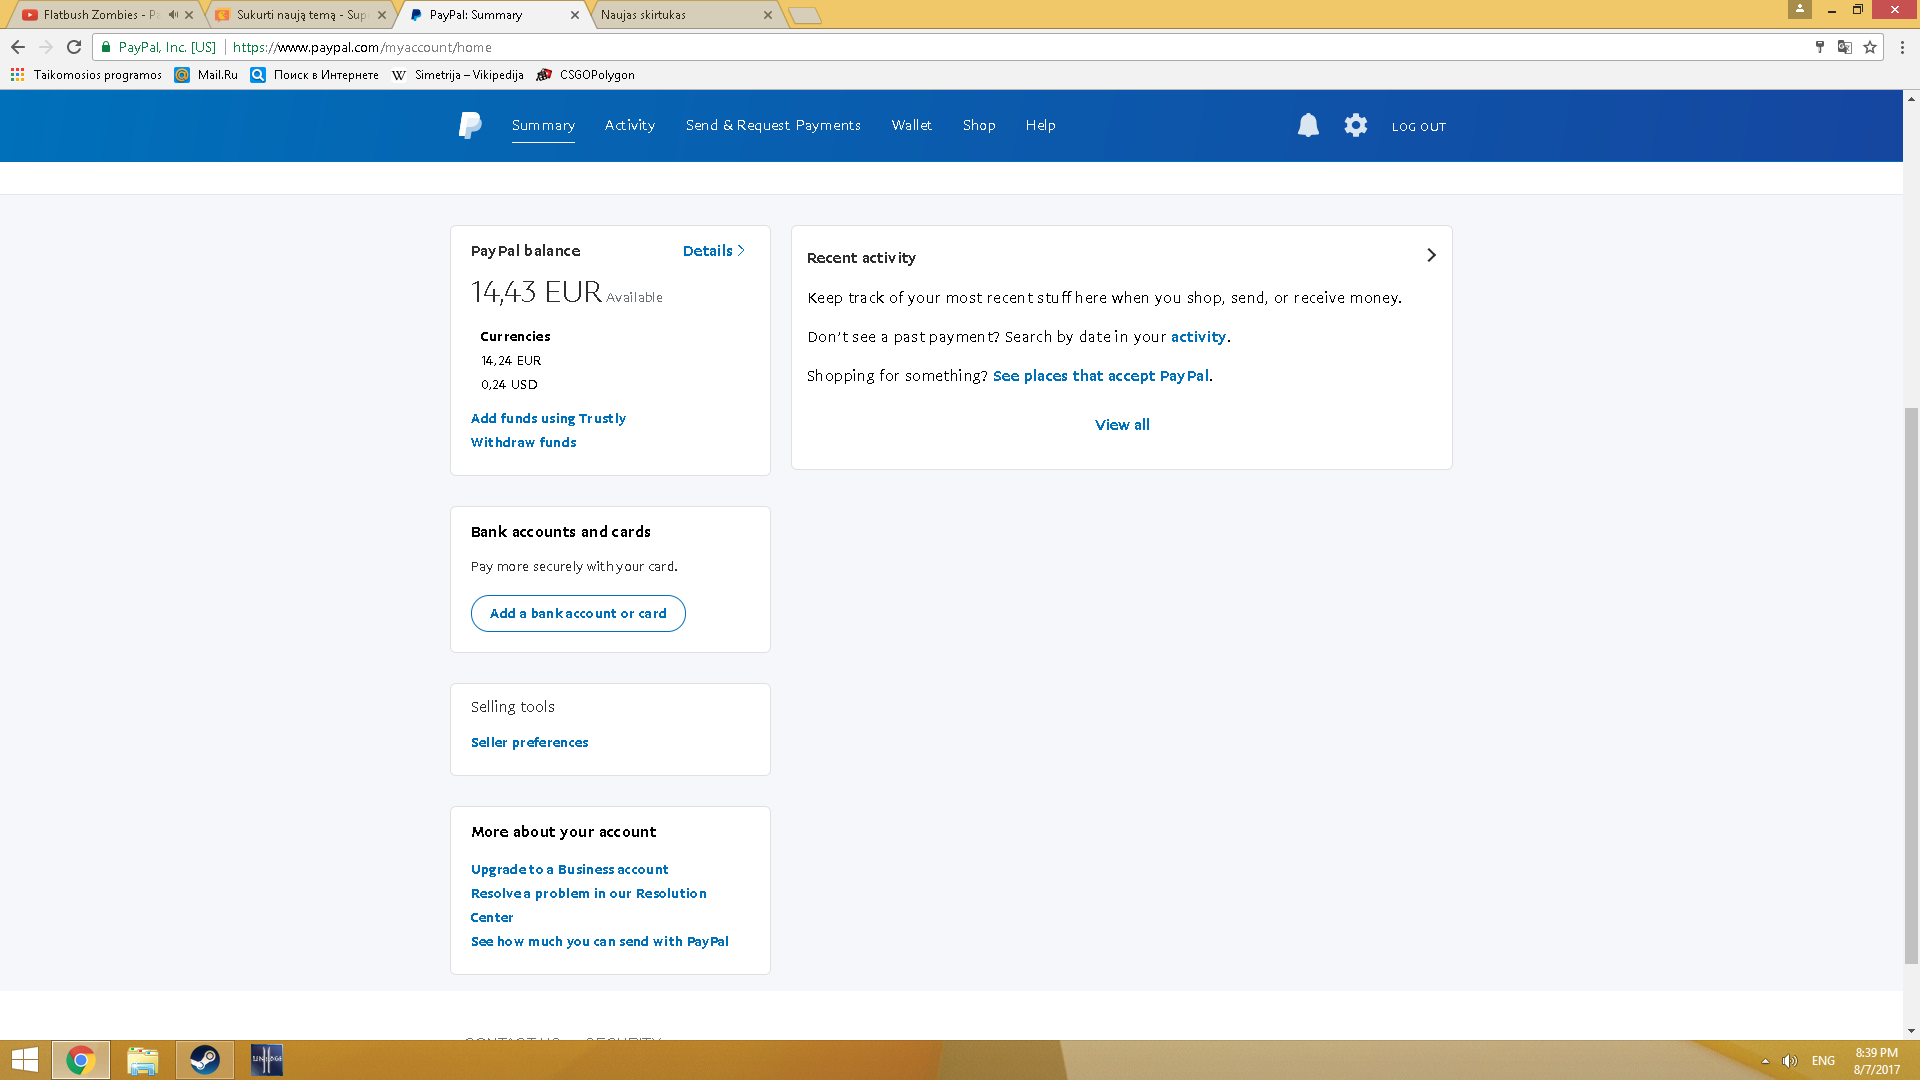Click the volume tray icon
The height and width of the screenshot is (1080, 1920).
point(1790,1061)
